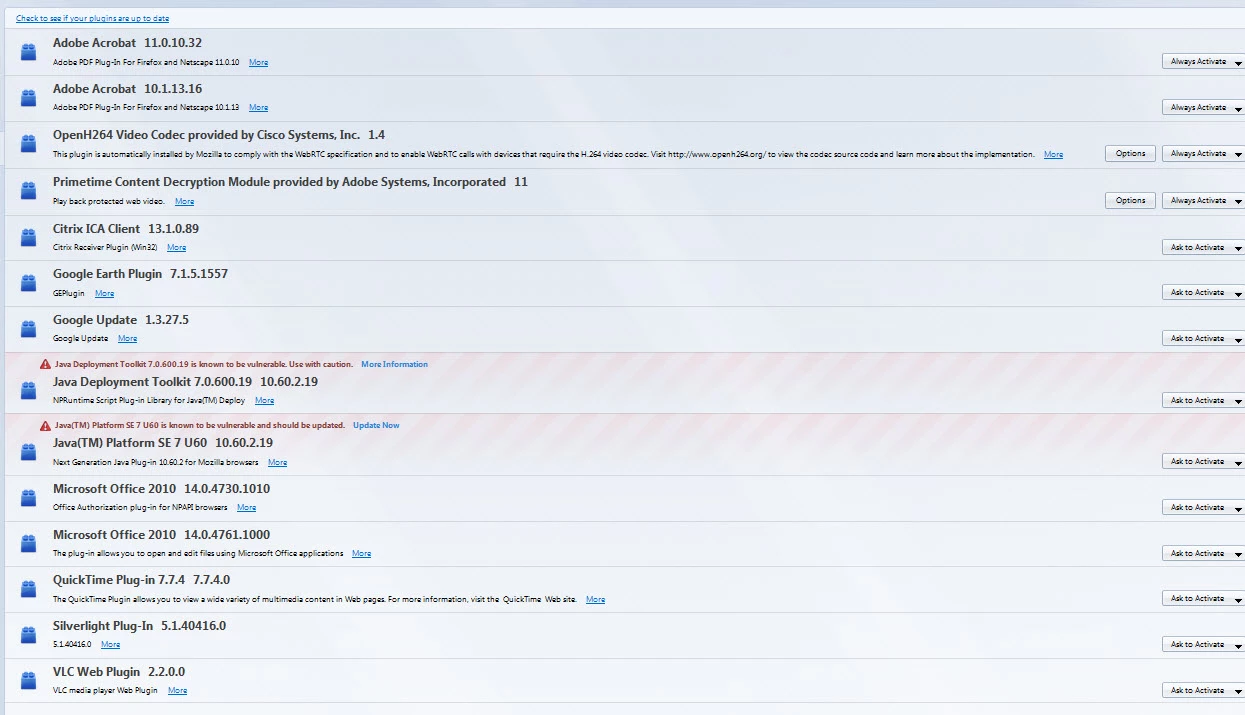The width and height of the screenshot is (1245, 715).
Task: Select the 'Citrix ICA Client 13.1.0.89' title
Action: click(126, 229)
